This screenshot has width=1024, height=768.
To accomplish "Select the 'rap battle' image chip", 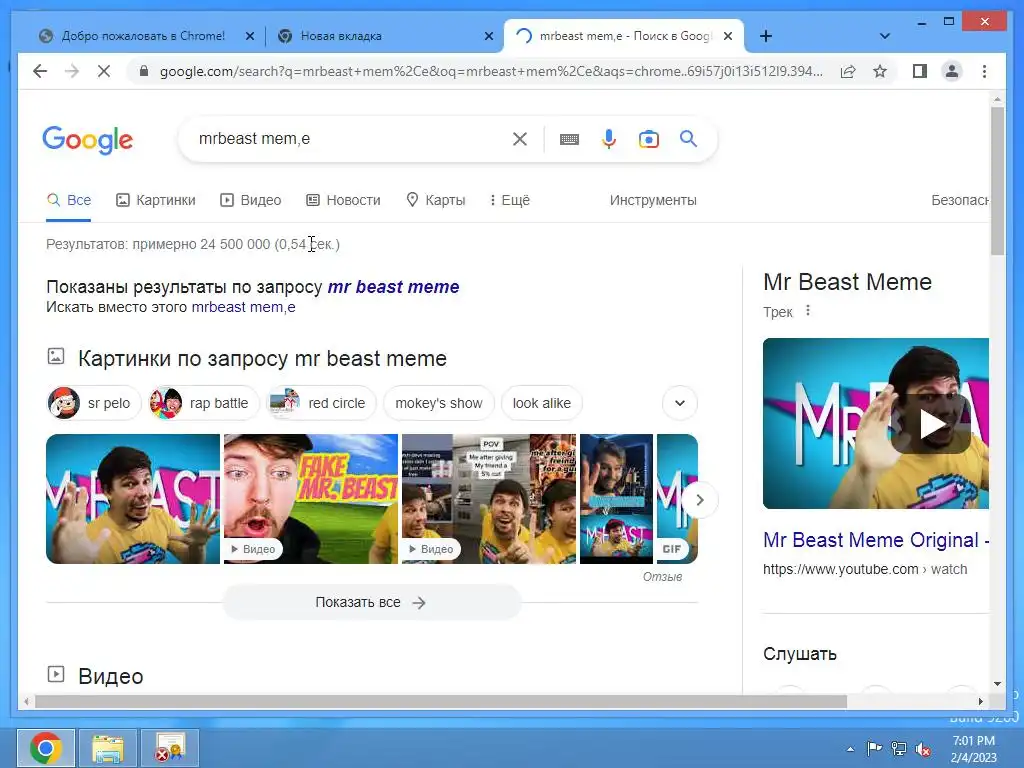I will (x=203, y=403).
